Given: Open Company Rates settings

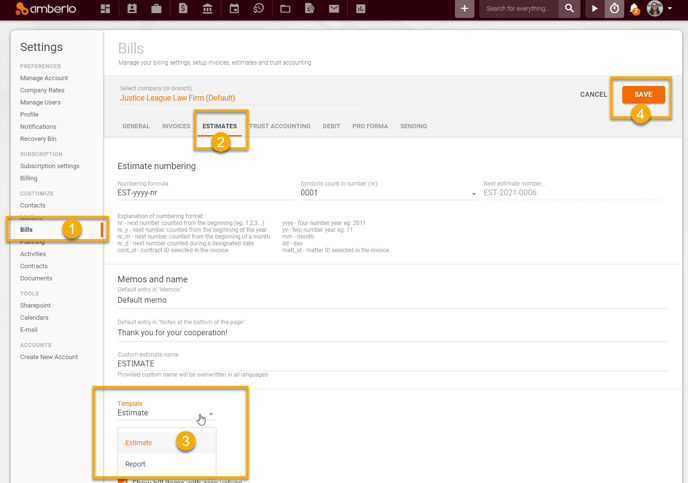Looking at the screenshot, I should (x=42, y=90).
